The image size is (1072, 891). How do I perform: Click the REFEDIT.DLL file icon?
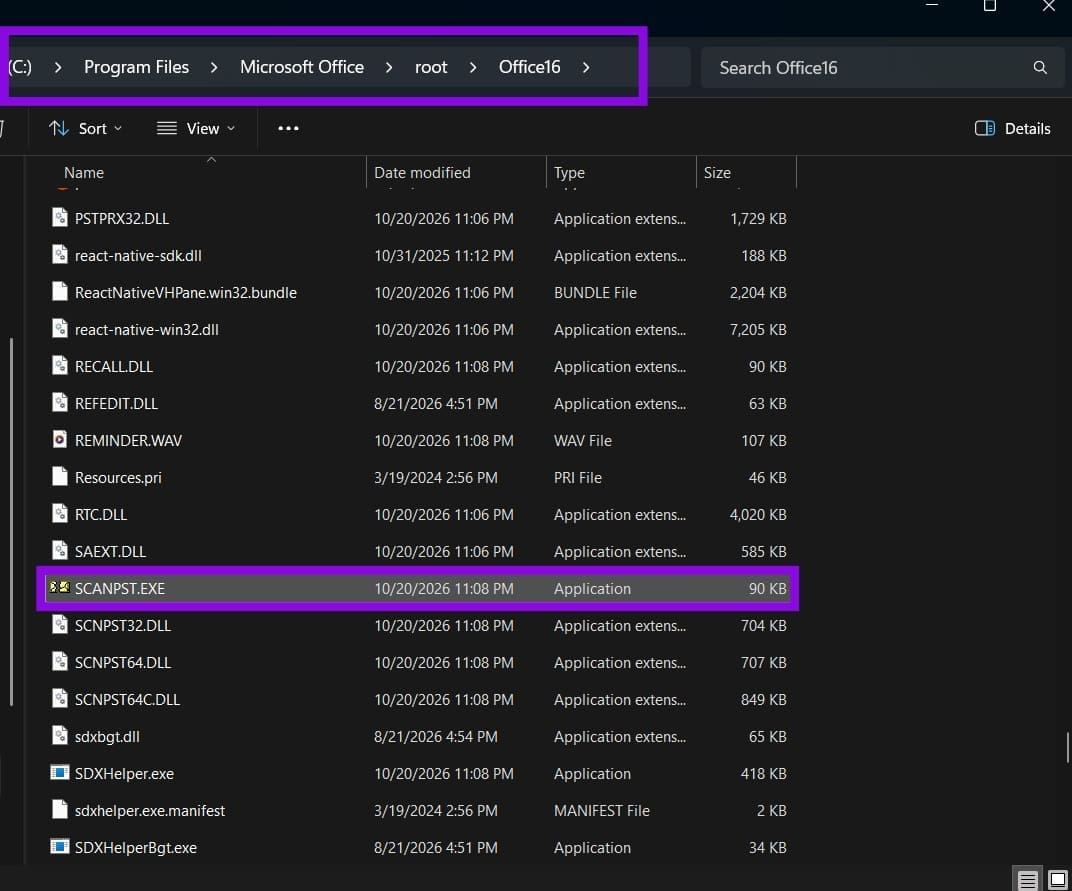pos(59,403)
